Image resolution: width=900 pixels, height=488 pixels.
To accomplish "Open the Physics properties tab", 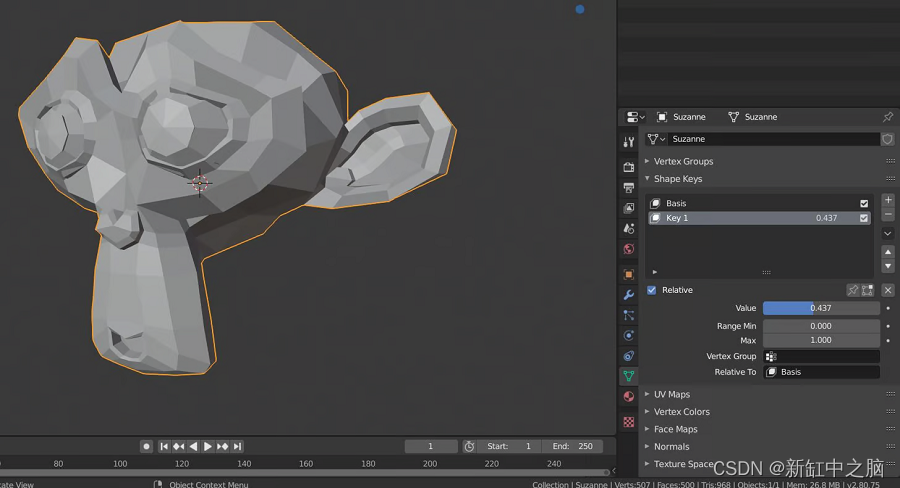I will pos(629,335).
